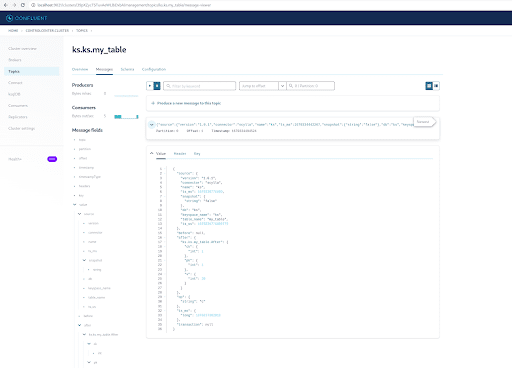Reload the page with browser refresh icon
This screenshot has height=368, width=512.
[x=23, y=5]
